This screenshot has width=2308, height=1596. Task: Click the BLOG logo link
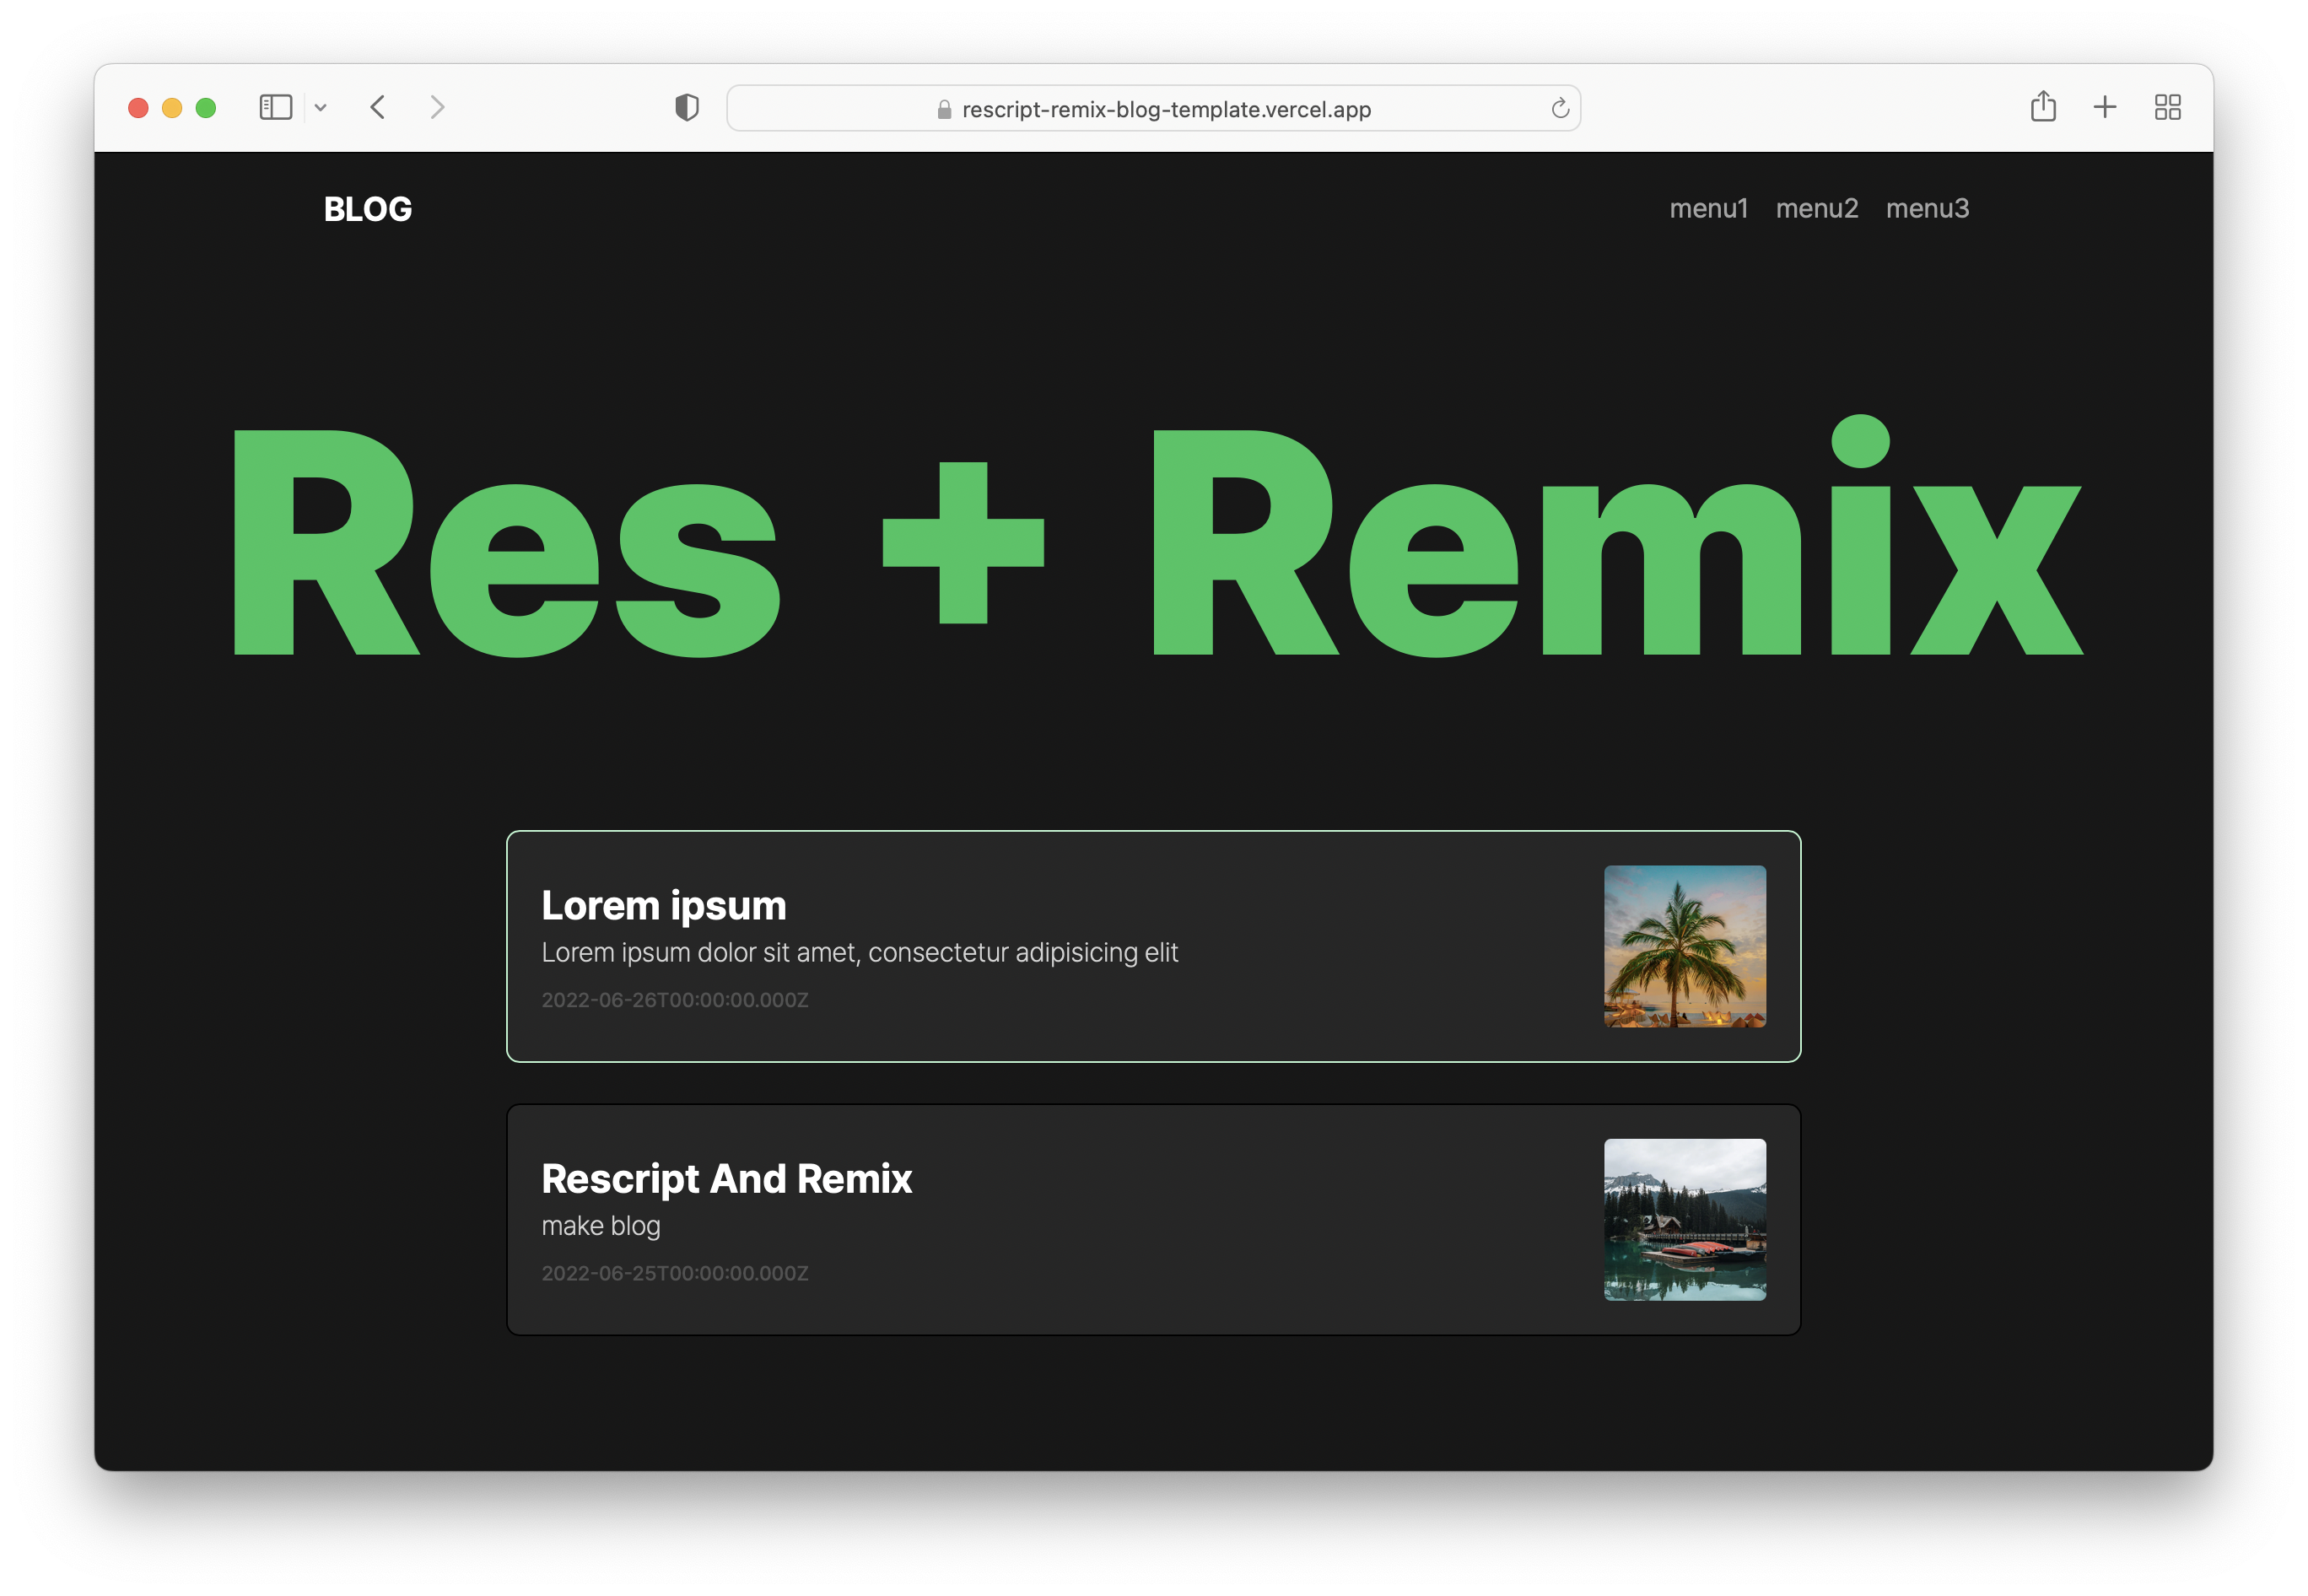368,209
